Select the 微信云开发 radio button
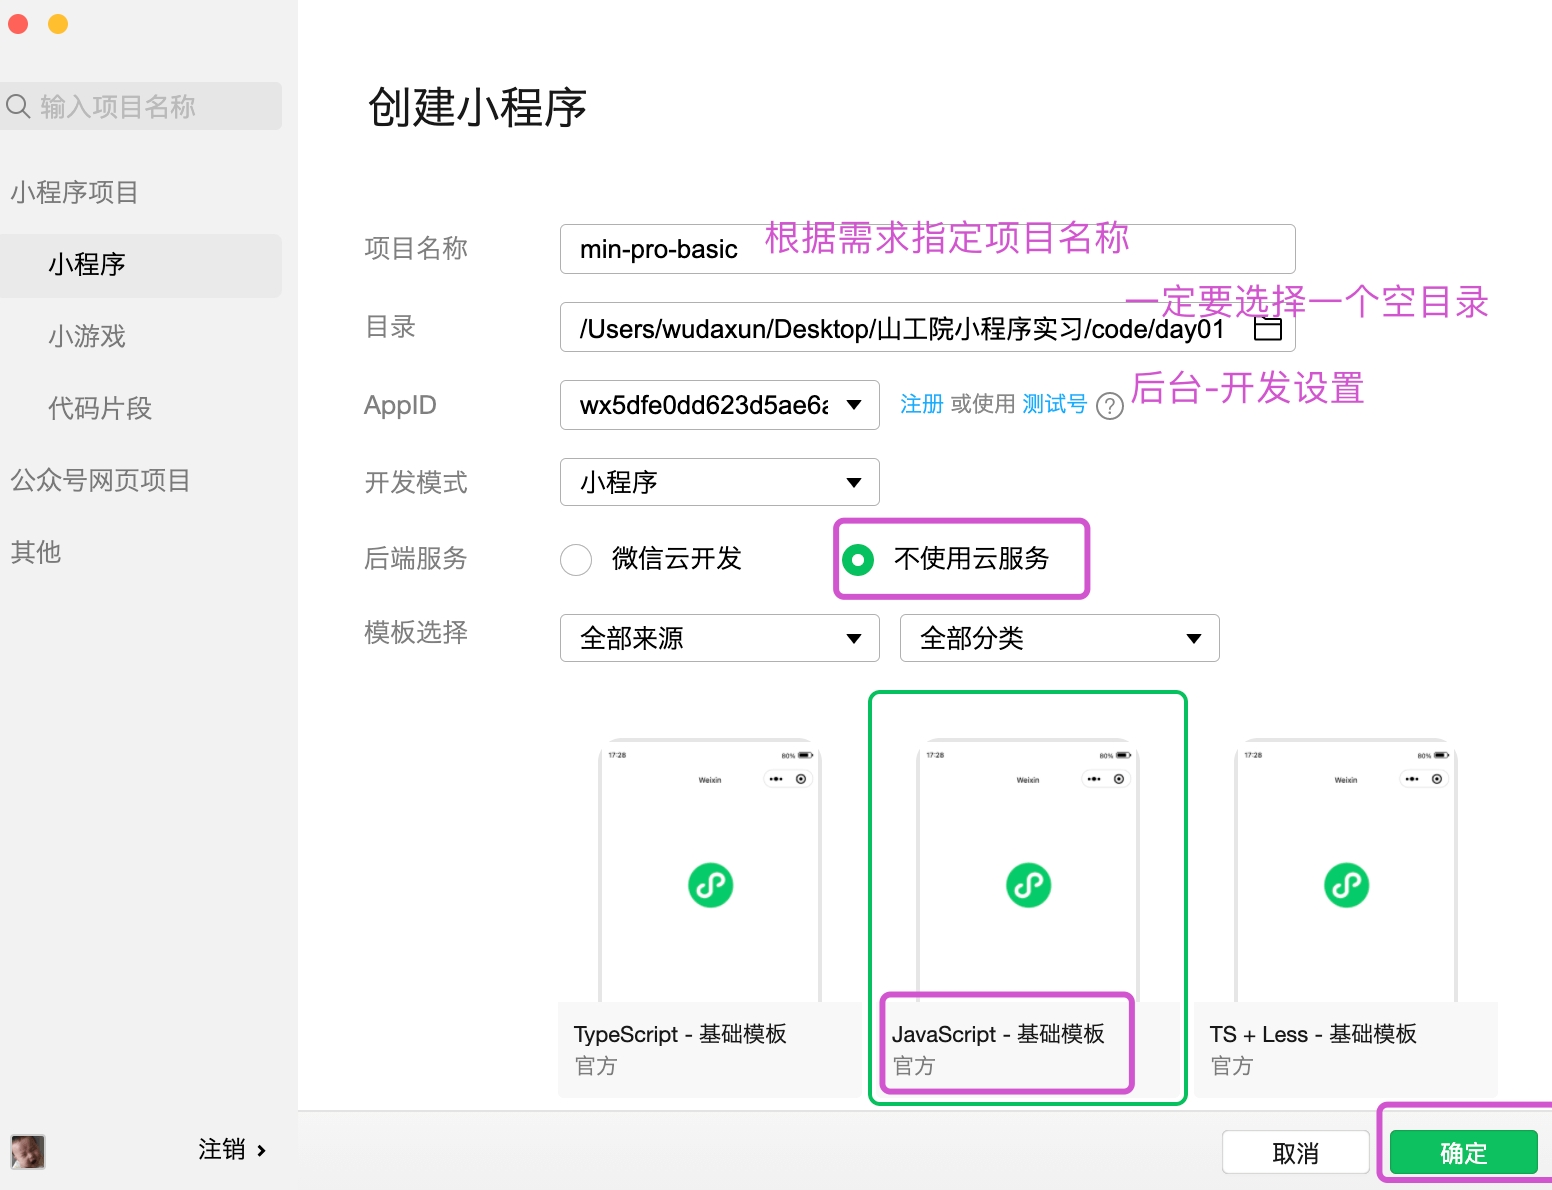1552x1190 pixels. (576, 560)
